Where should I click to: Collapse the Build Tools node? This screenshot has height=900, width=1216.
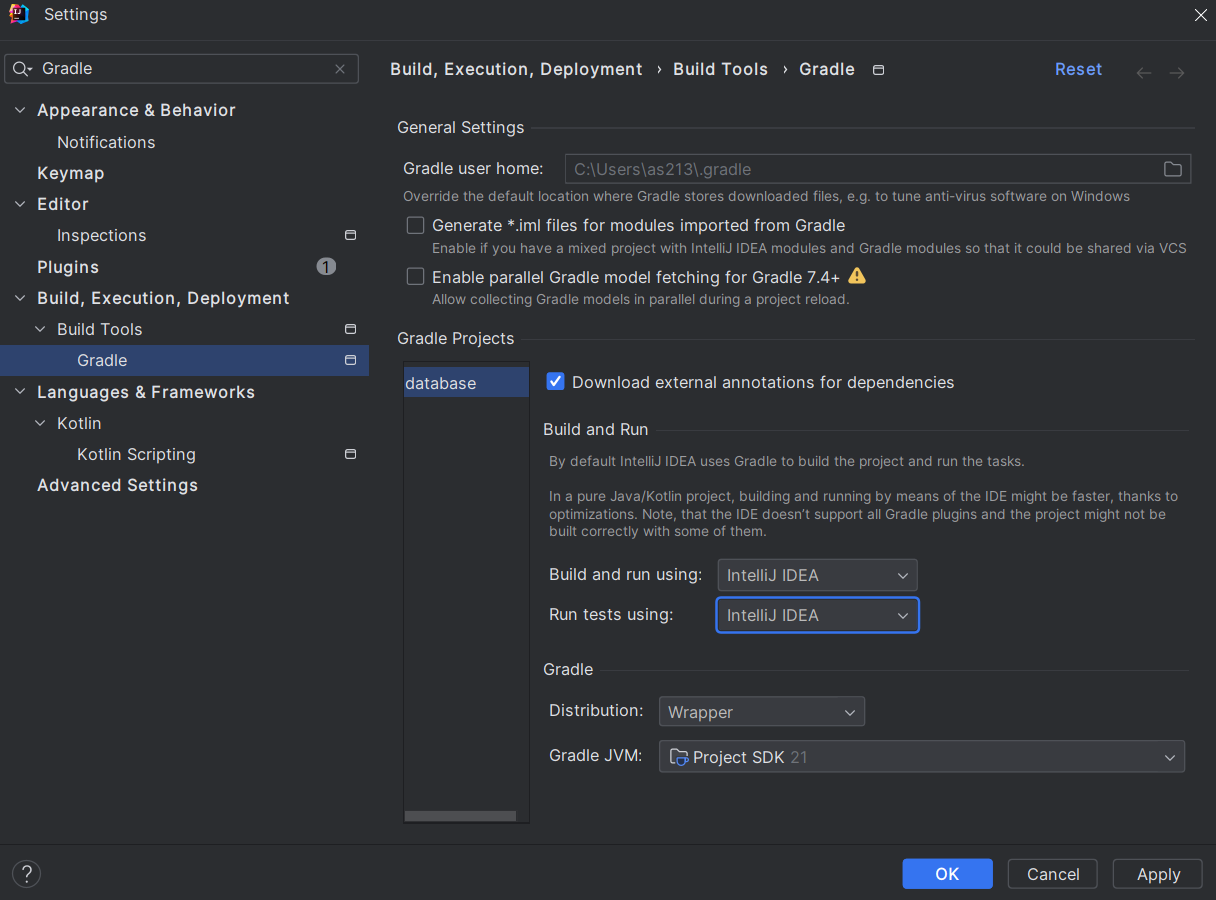click(x=40, y=329)
